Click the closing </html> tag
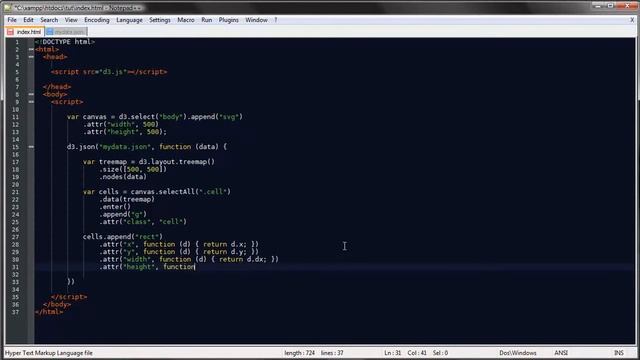The height and width of the screenshot is (360, 640). [49, 312]
